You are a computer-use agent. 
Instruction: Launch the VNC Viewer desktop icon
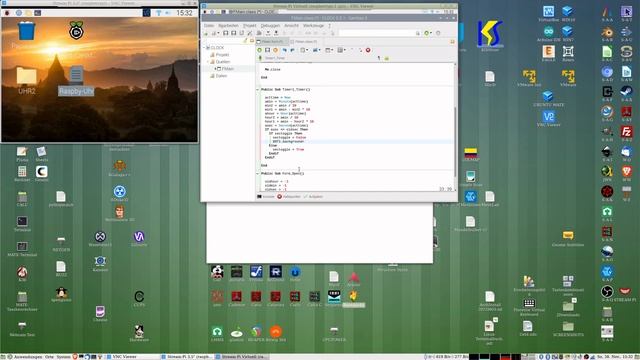pos(549,119)
